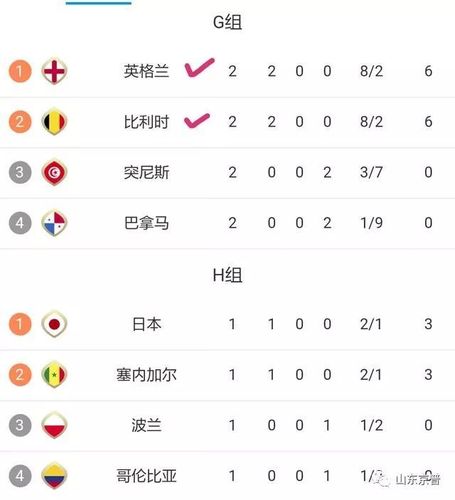Select the 突尼斯 team name
455x500 pixels.
pos(146,172)
